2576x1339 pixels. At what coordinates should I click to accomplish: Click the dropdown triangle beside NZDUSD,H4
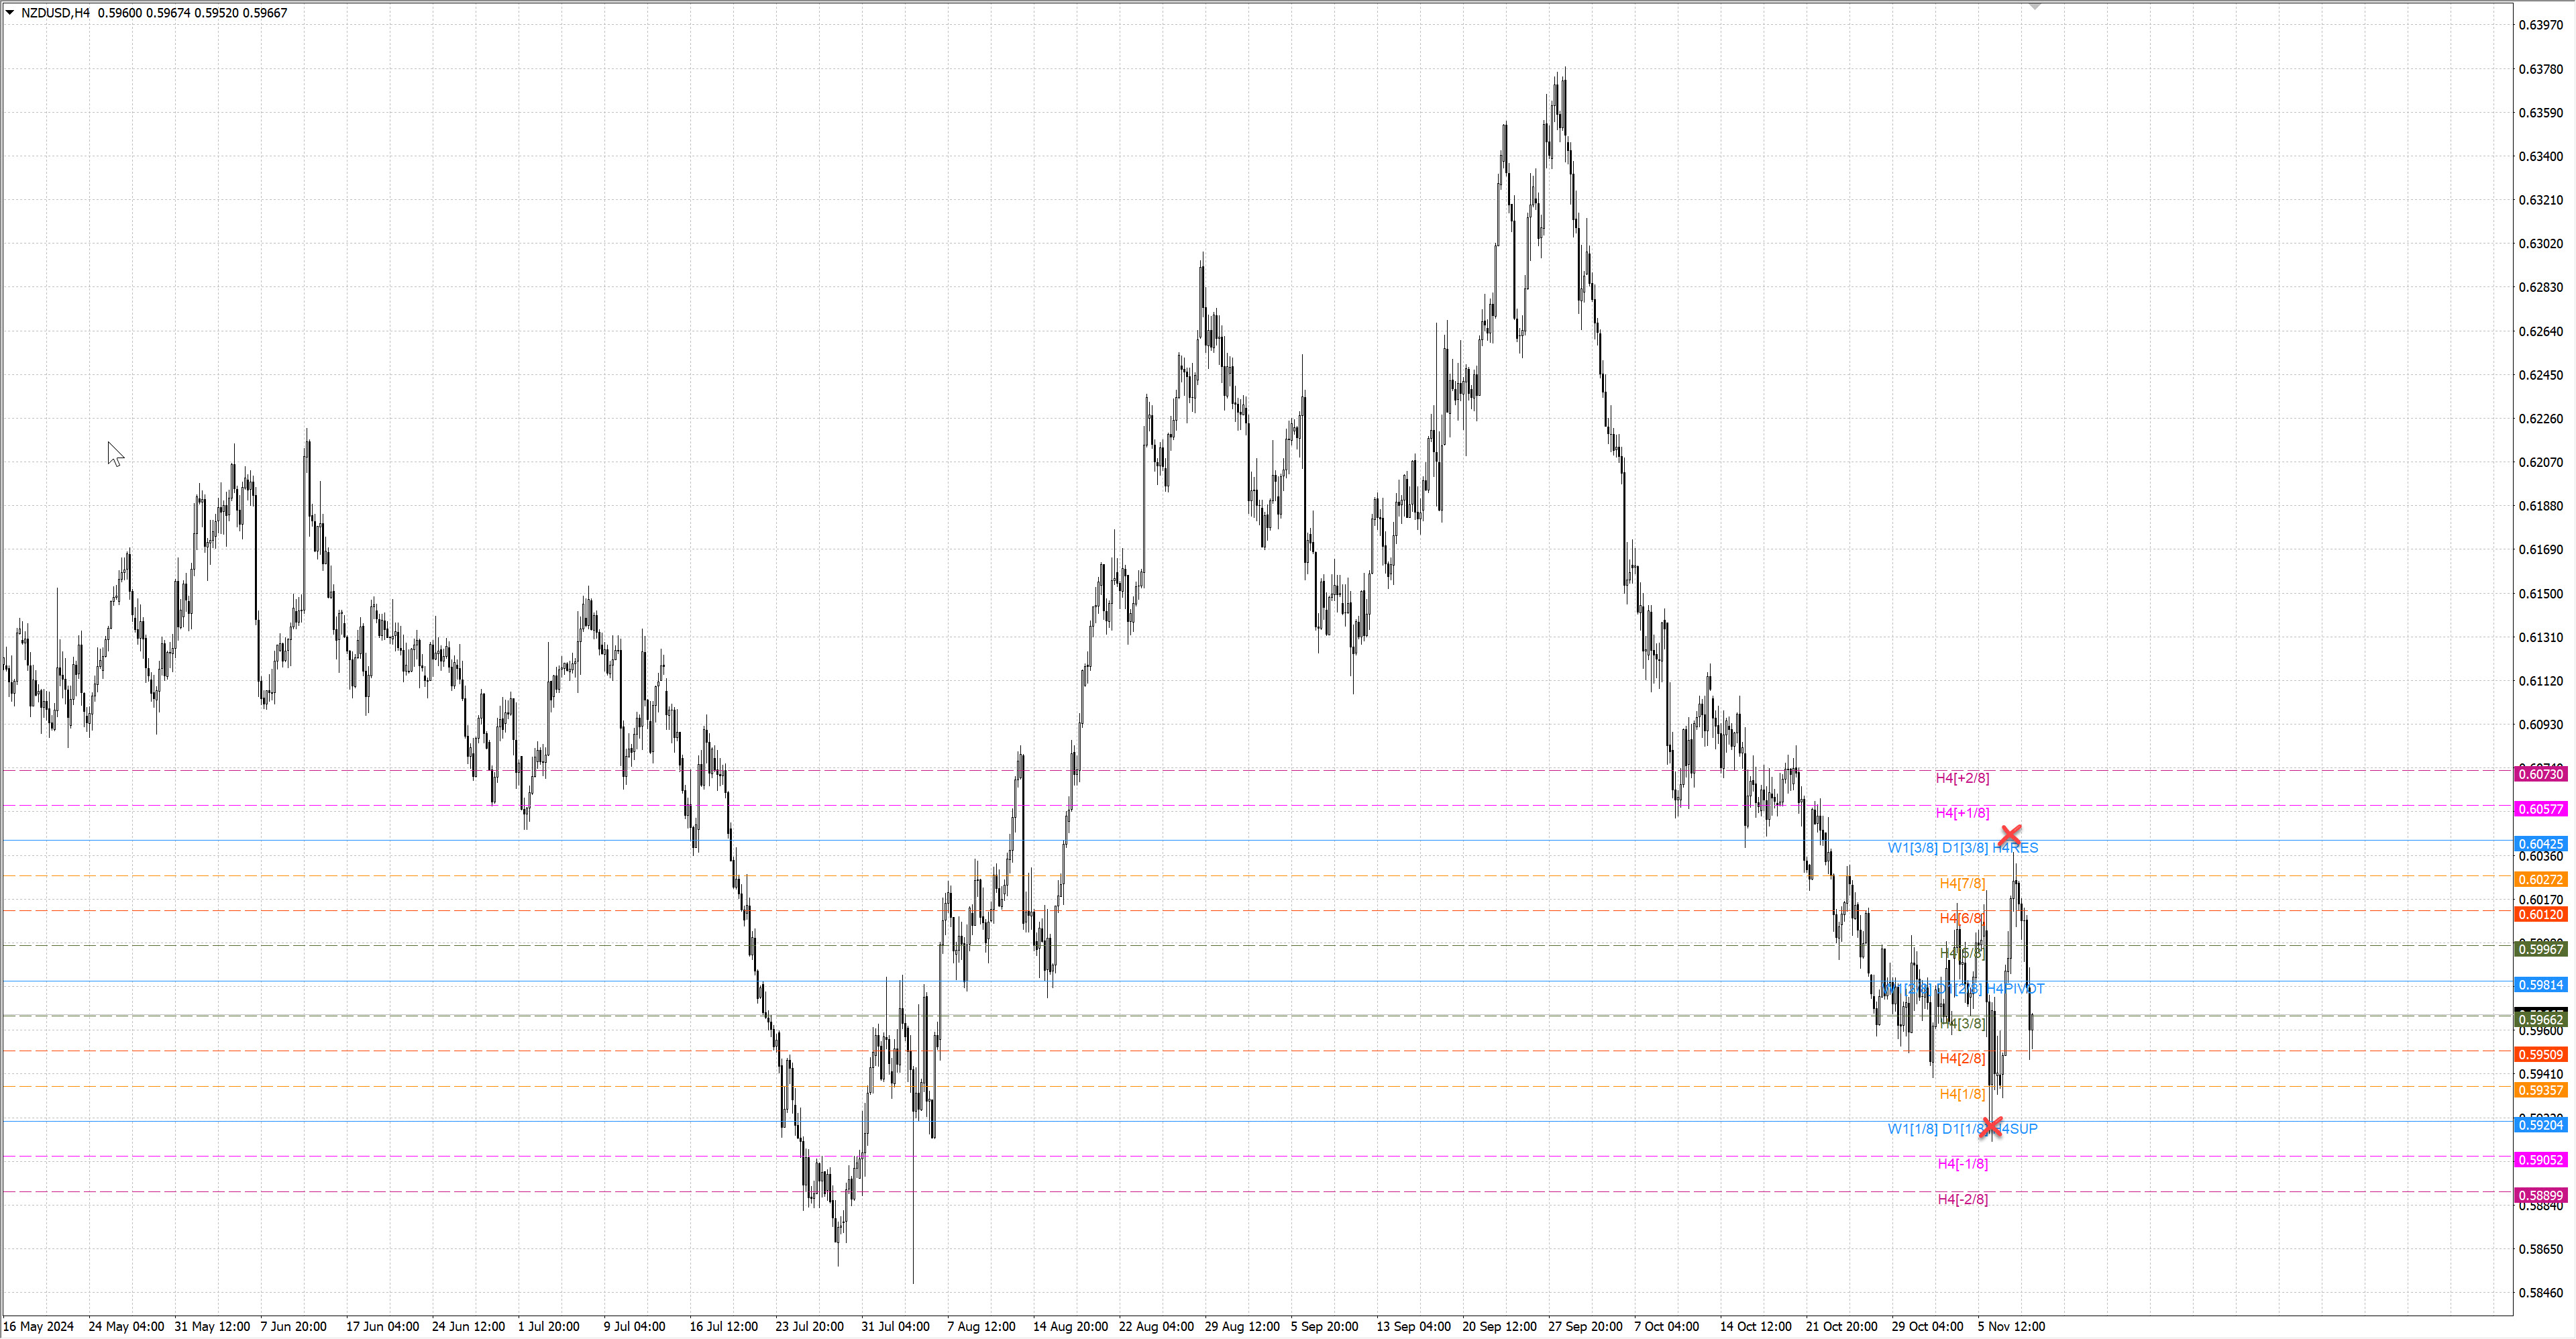coord(10,12)
